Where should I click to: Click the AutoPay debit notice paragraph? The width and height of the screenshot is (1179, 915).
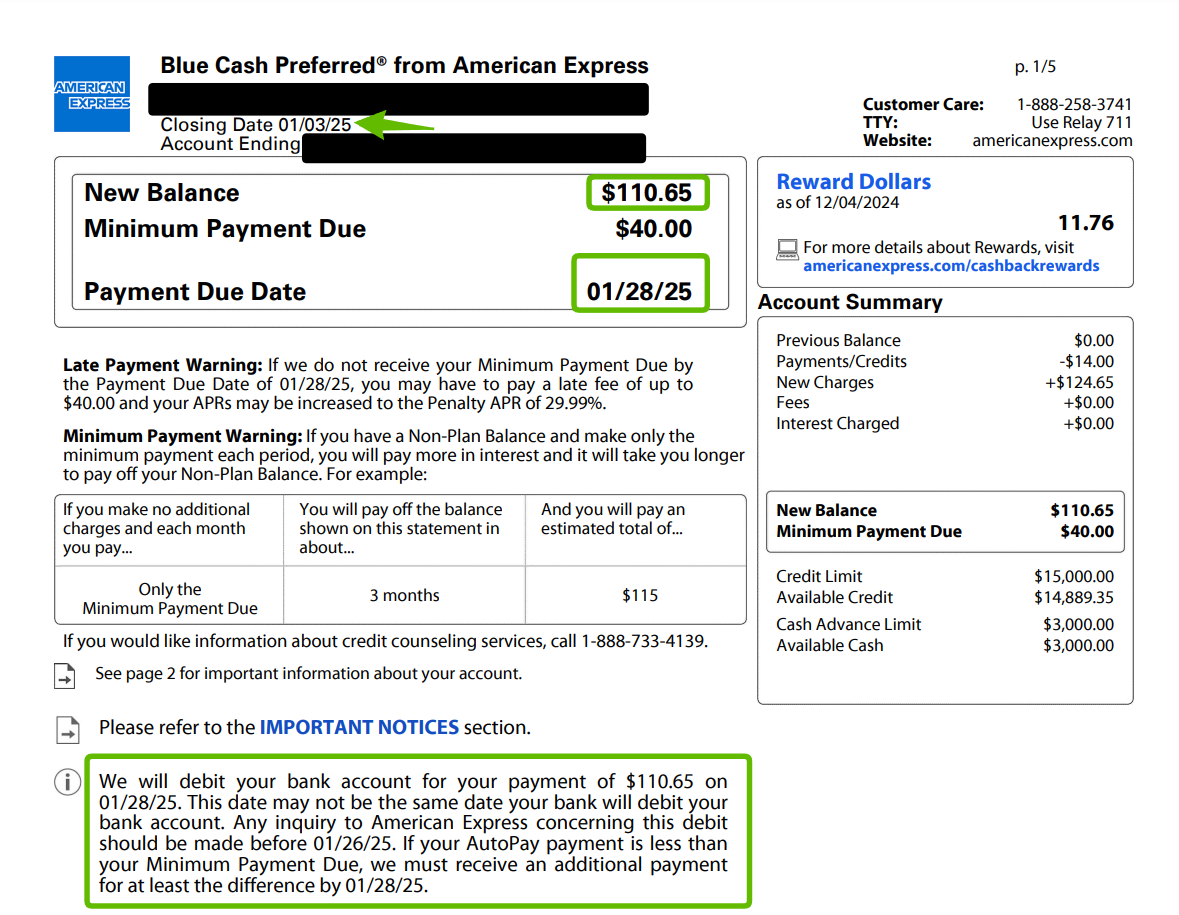(x=414, y=833)
